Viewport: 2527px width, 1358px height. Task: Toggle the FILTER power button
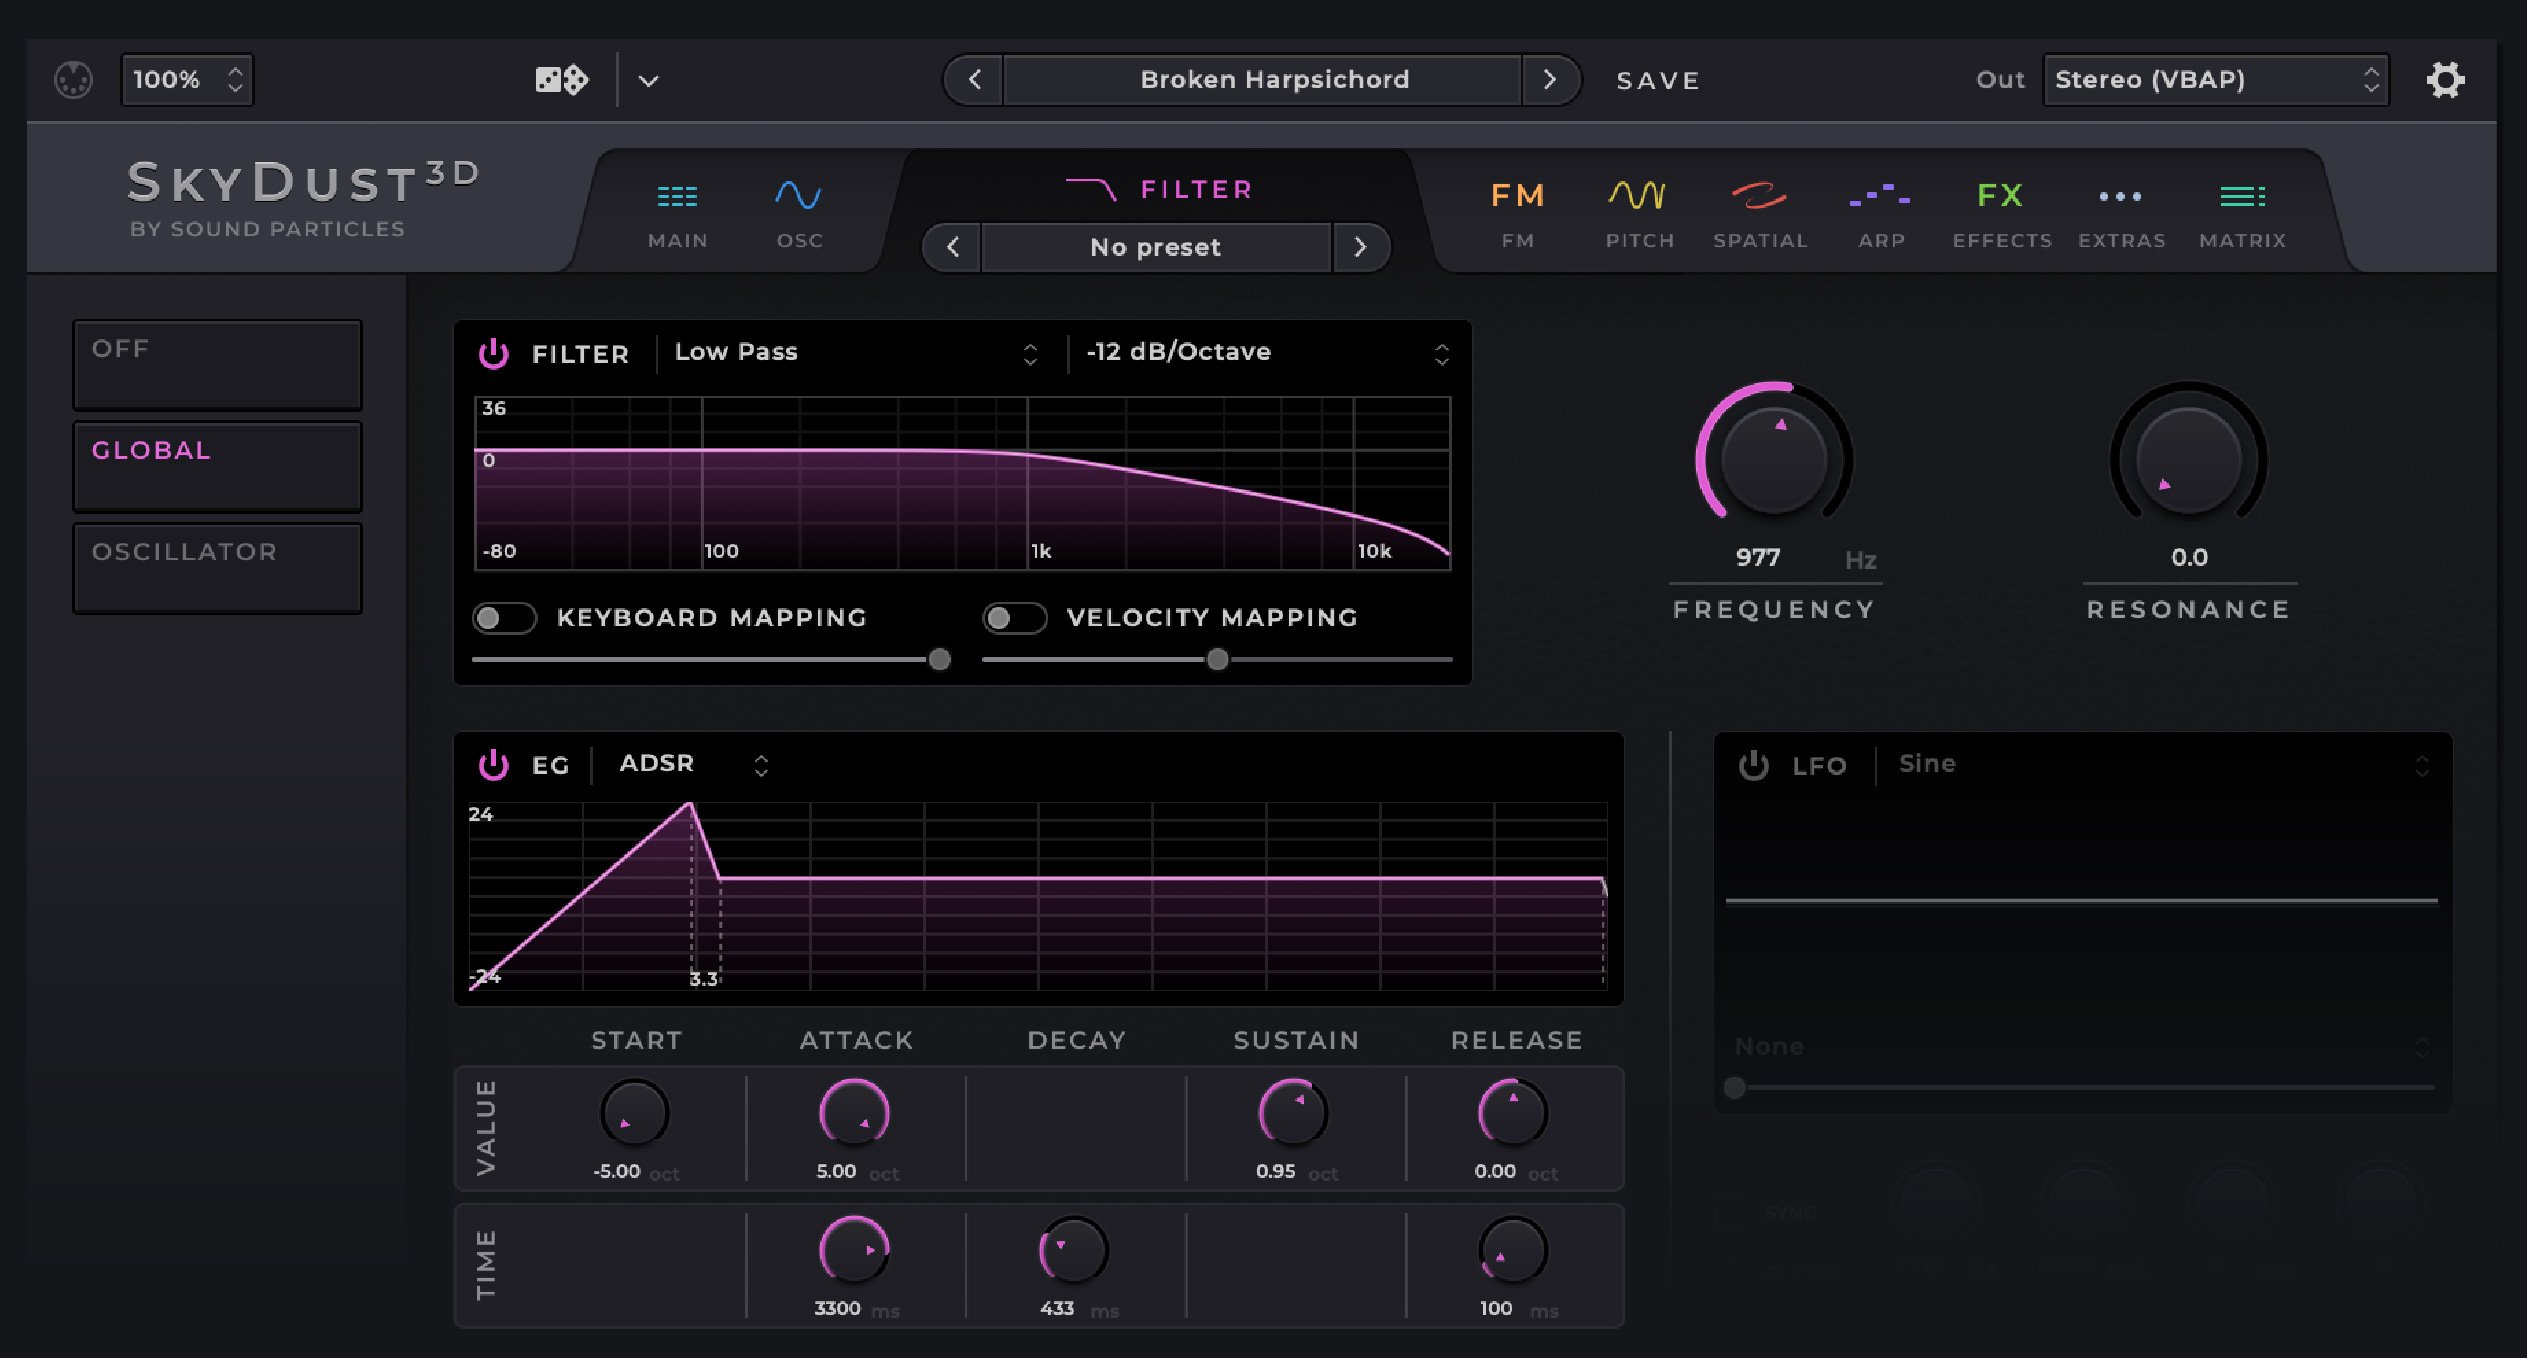[494, 353]
